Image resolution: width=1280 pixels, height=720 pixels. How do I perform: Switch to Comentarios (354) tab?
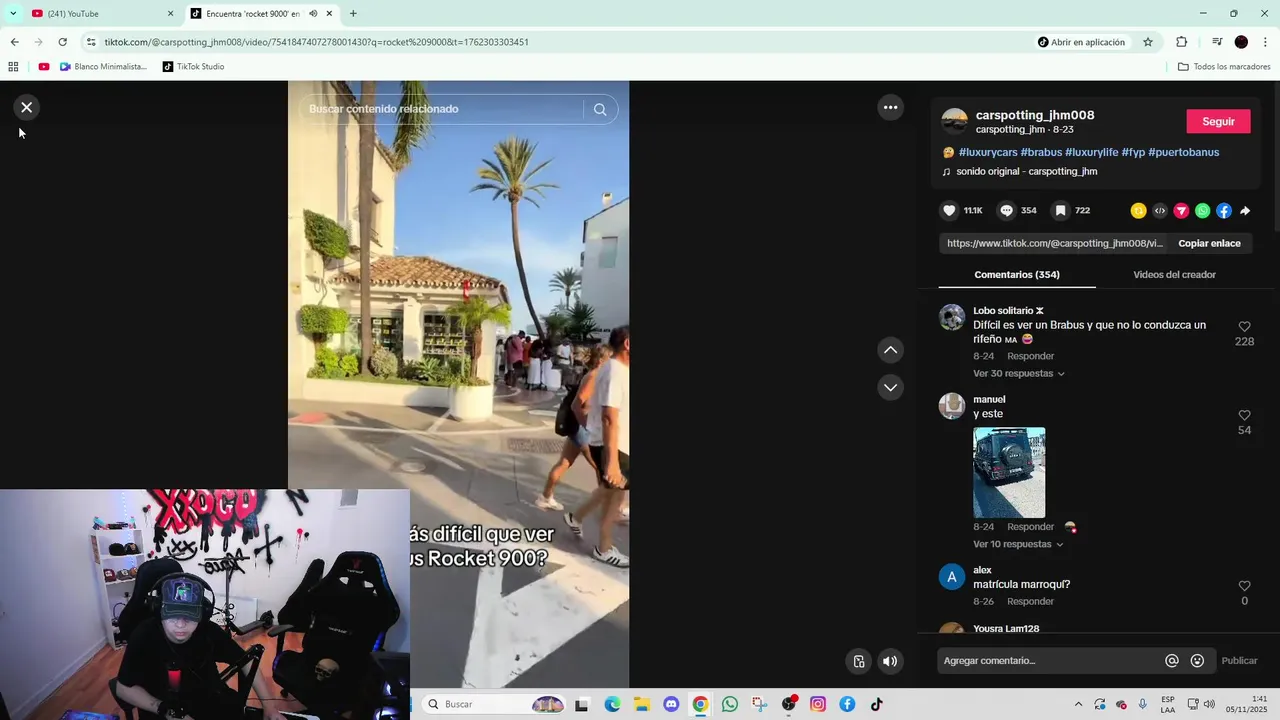(x=1017, y=274)
